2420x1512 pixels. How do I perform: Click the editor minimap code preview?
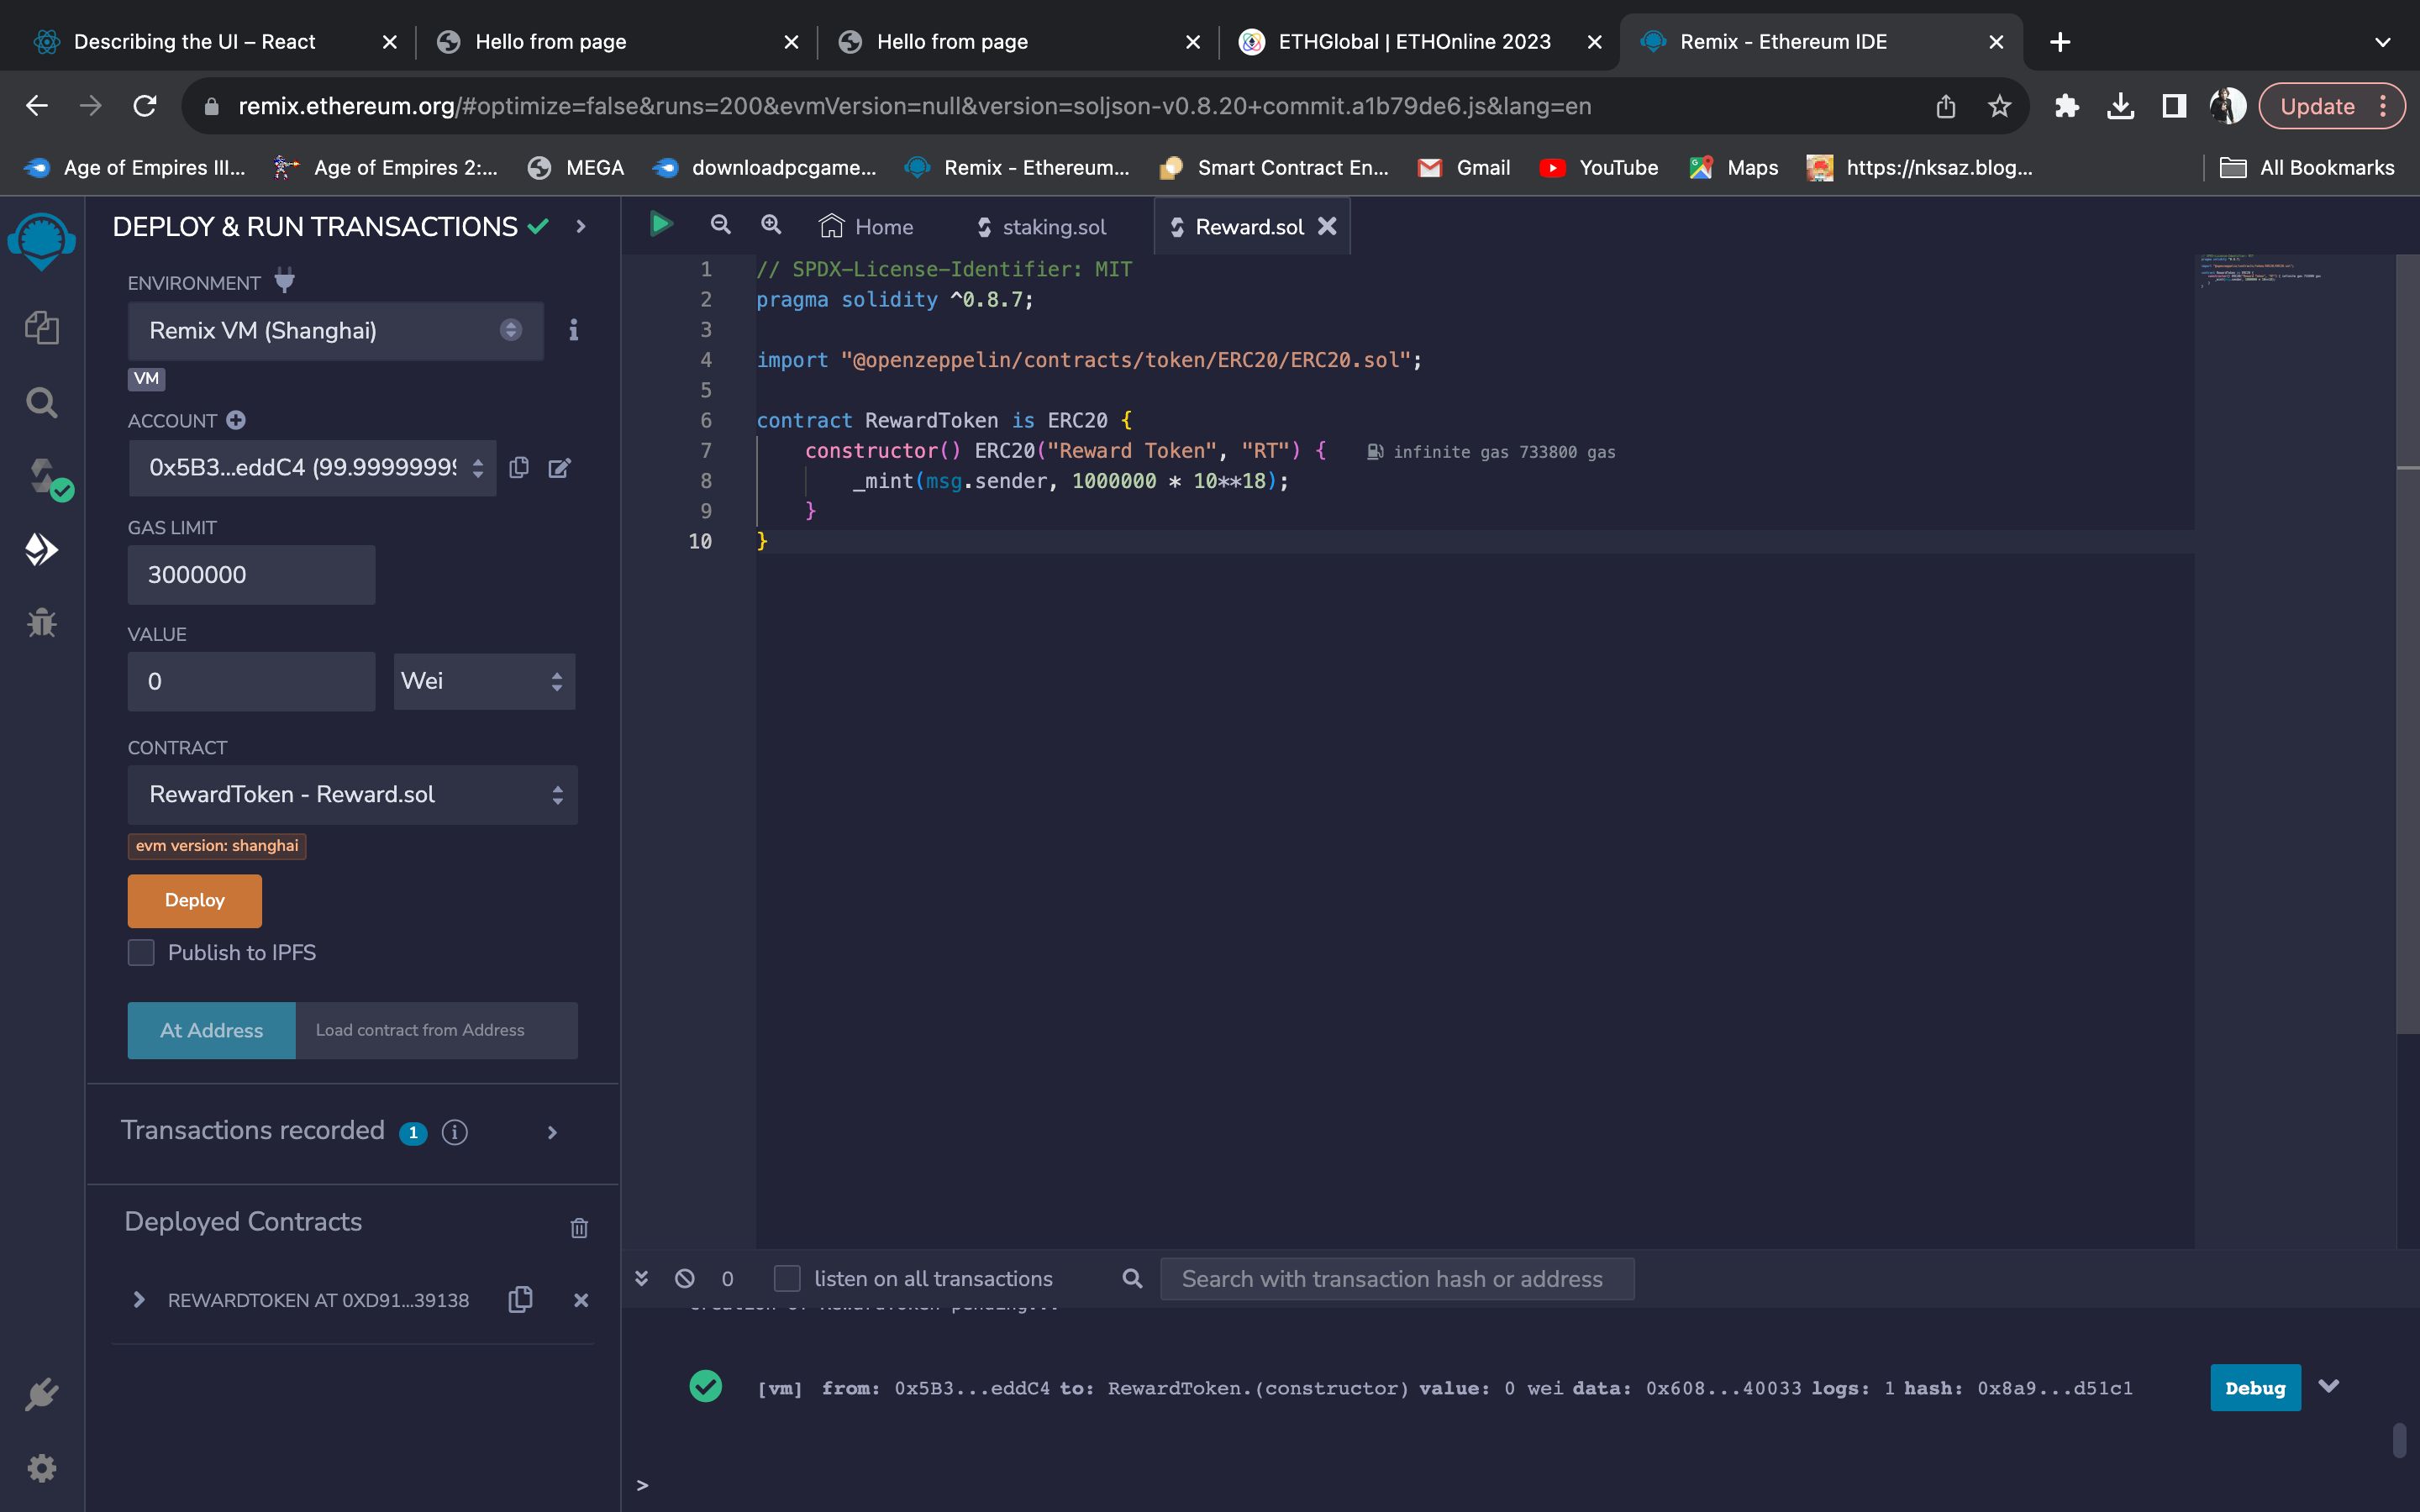[2260, 270]
